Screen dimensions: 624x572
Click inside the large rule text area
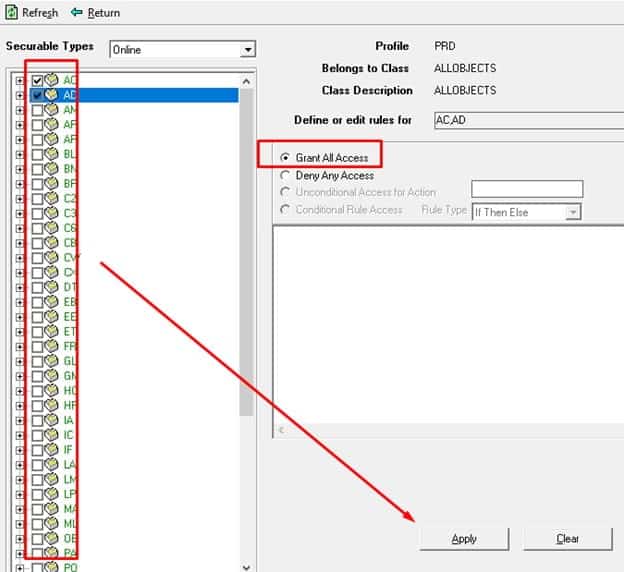(x=448, y=324)
